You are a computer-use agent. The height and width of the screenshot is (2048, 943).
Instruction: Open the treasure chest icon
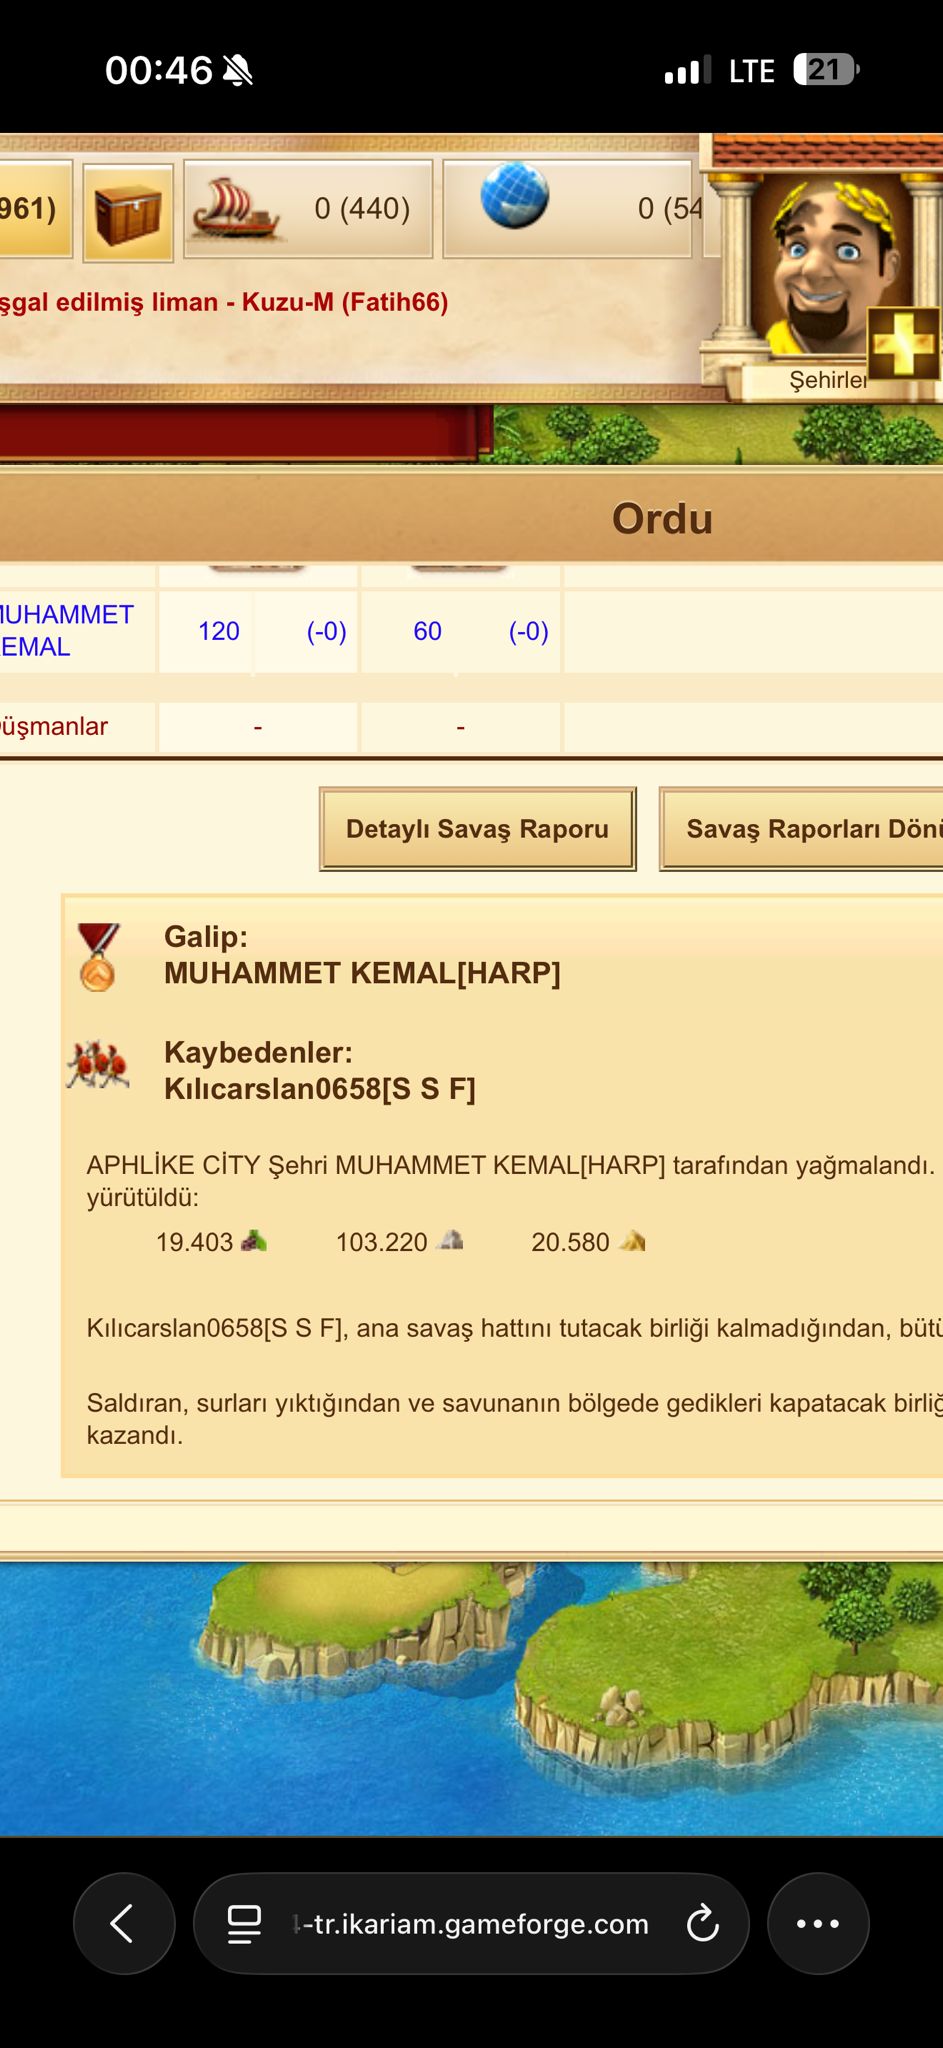pyautogui.click(x=128, y=213)
